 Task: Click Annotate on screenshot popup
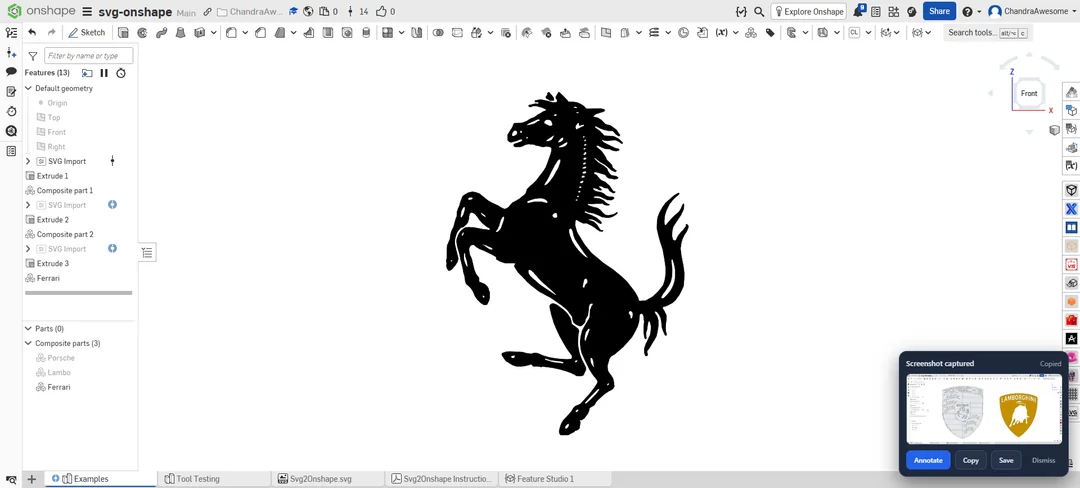(928, 460)
